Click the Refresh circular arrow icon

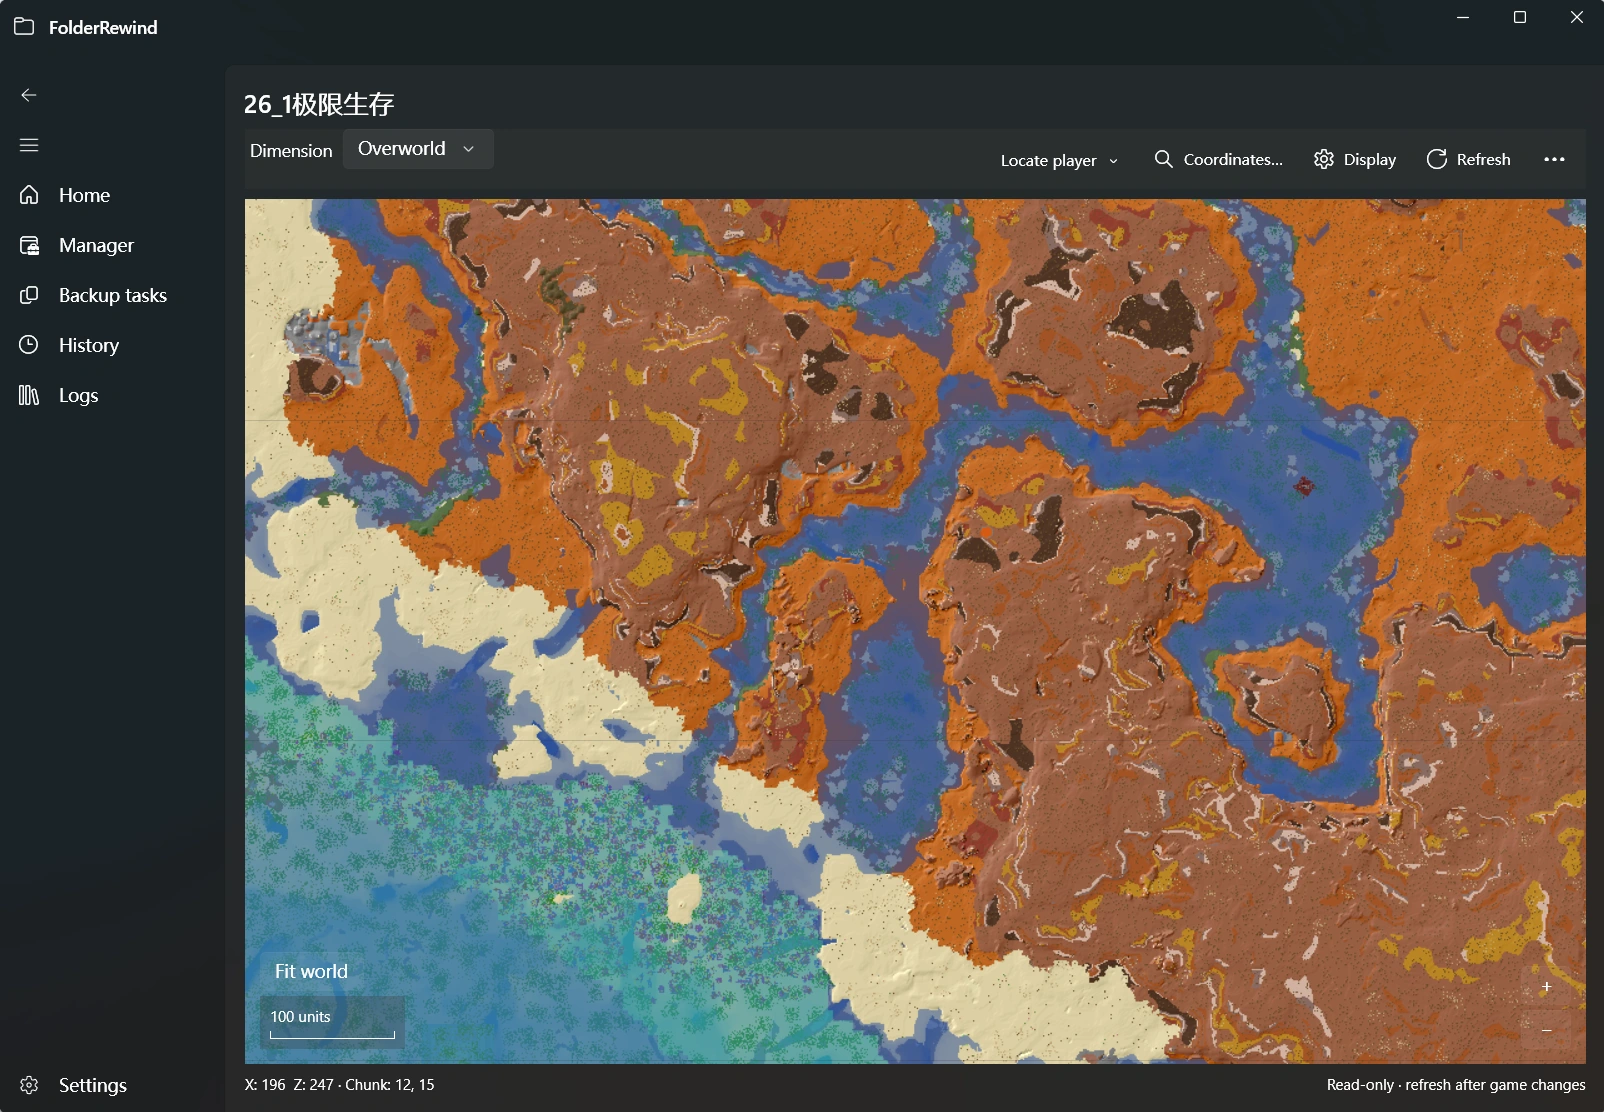tap(1437, 159)
